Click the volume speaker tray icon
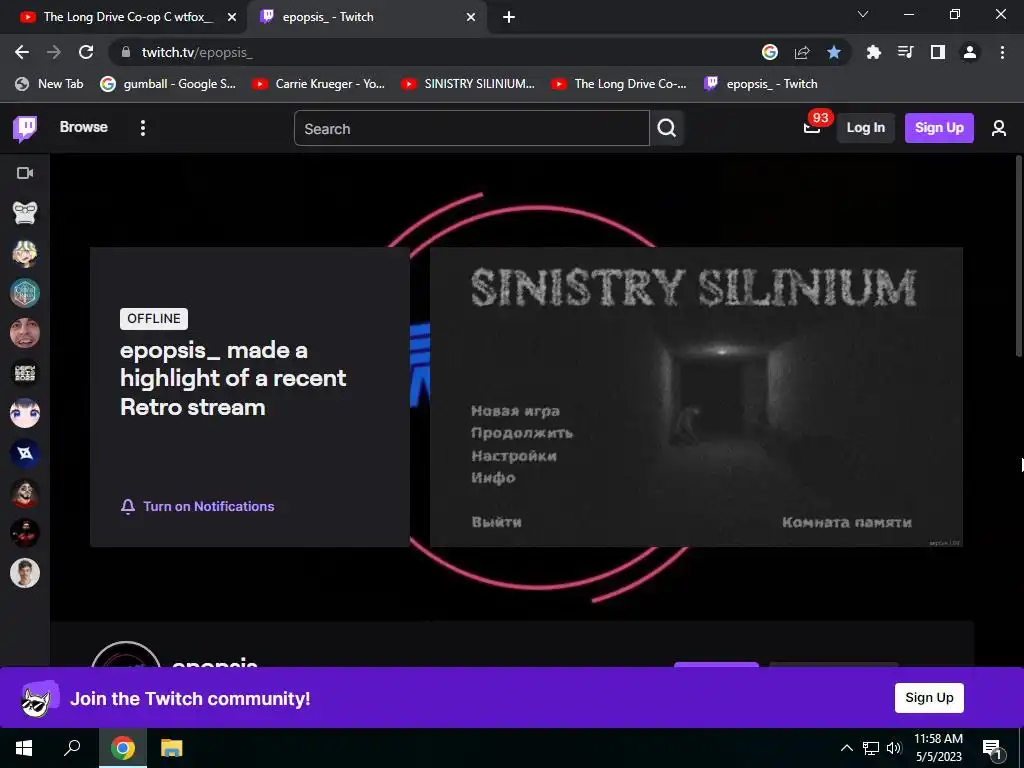The width and height of the screenshot is (1024, 768). click(x=895, y=748)
